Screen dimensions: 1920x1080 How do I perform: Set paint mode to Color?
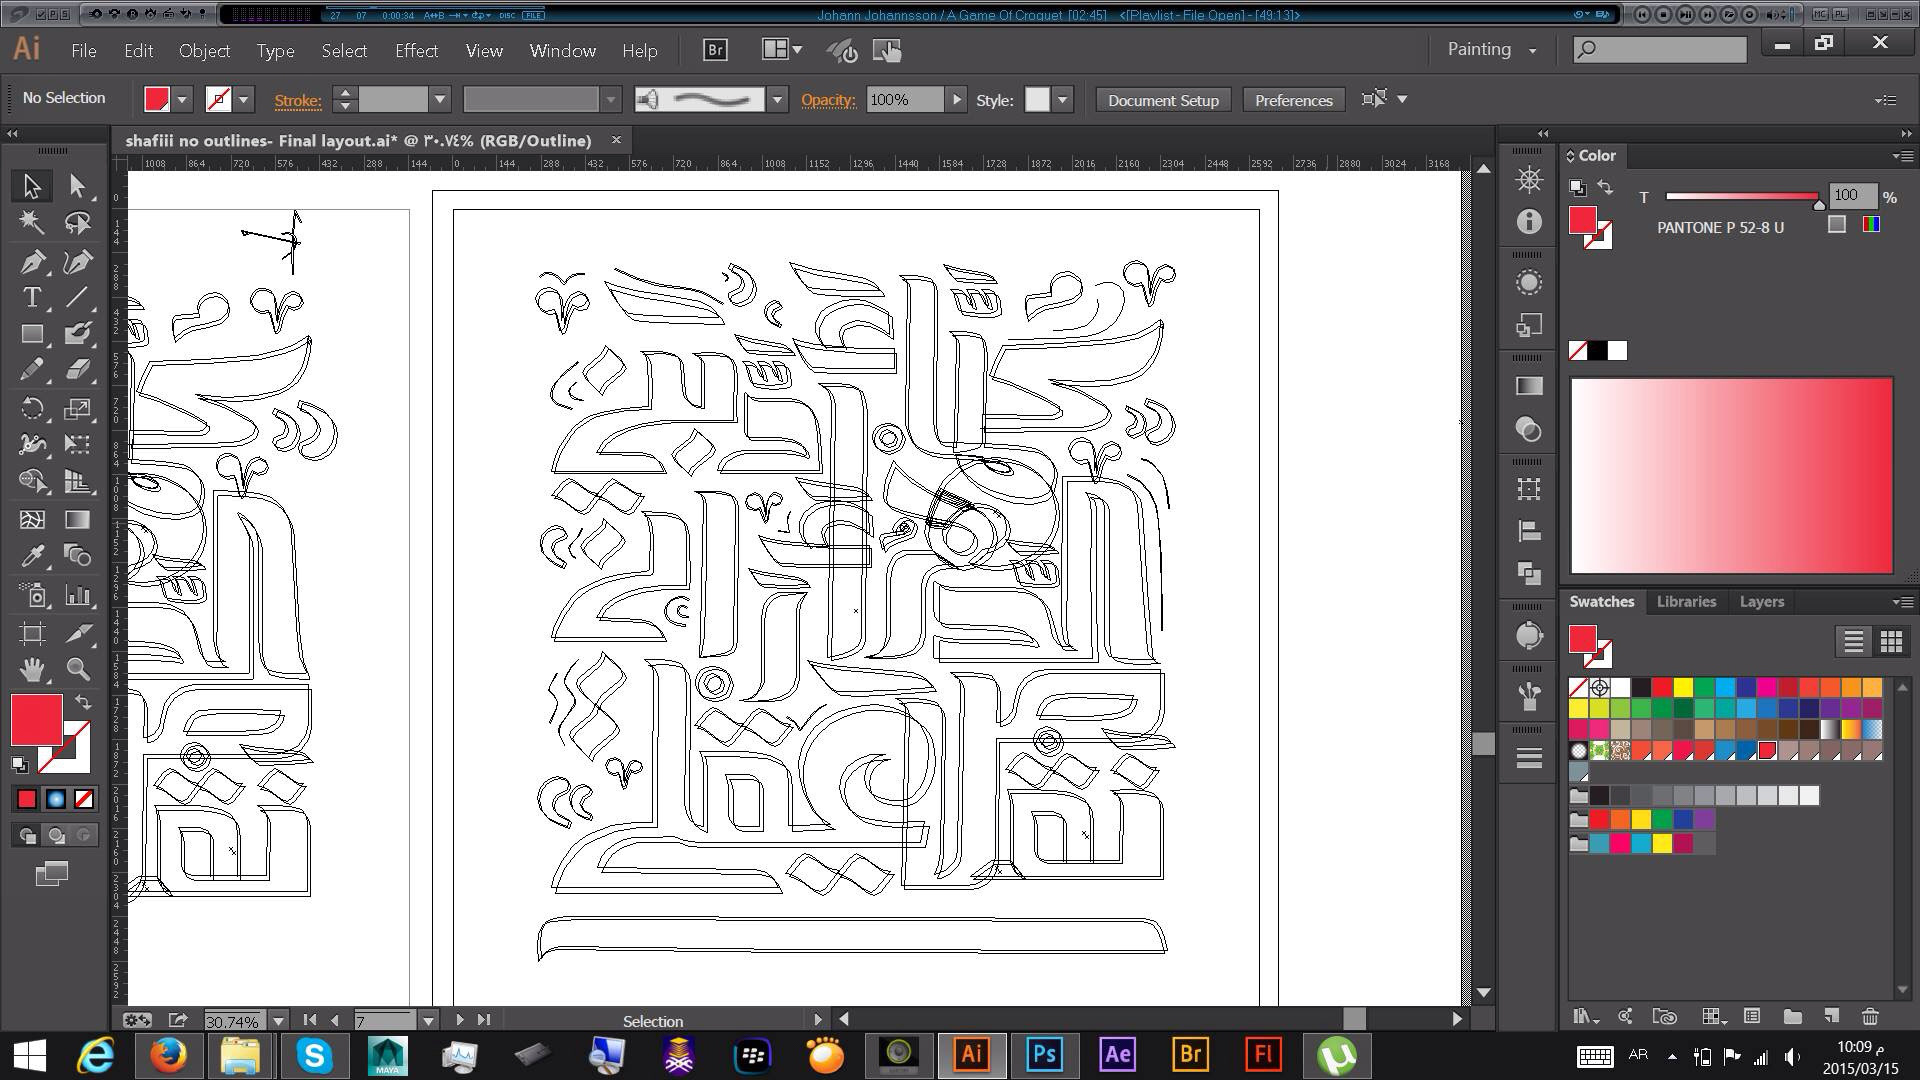27,799
